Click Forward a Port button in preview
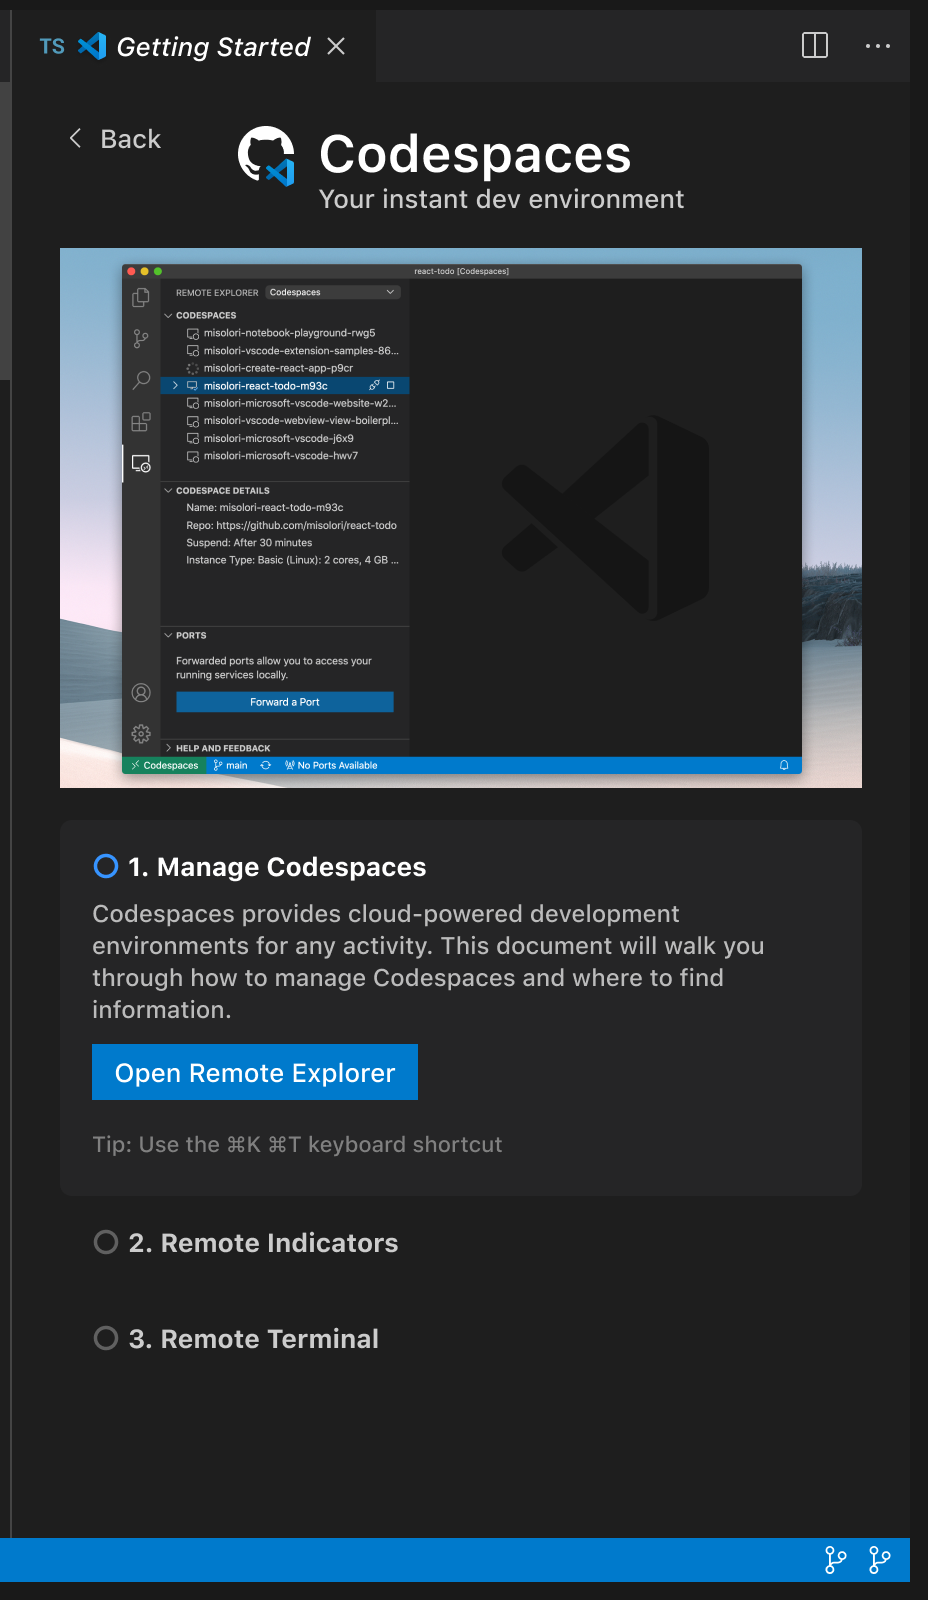Viewport: 928px width, 1600px height. click(x=285, y=702)
